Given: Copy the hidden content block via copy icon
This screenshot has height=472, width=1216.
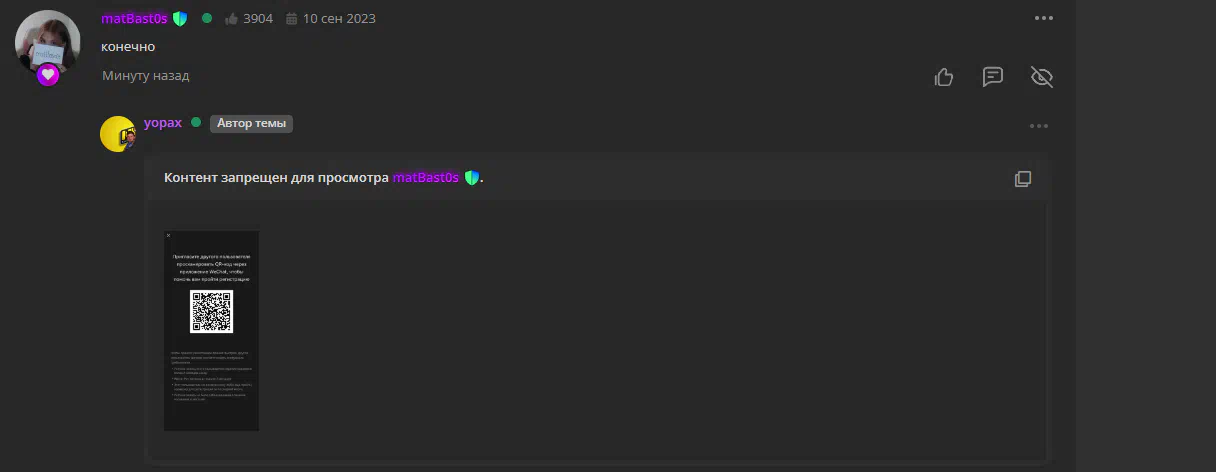Looking at the screenshot, I should [x=1022, y=179].
